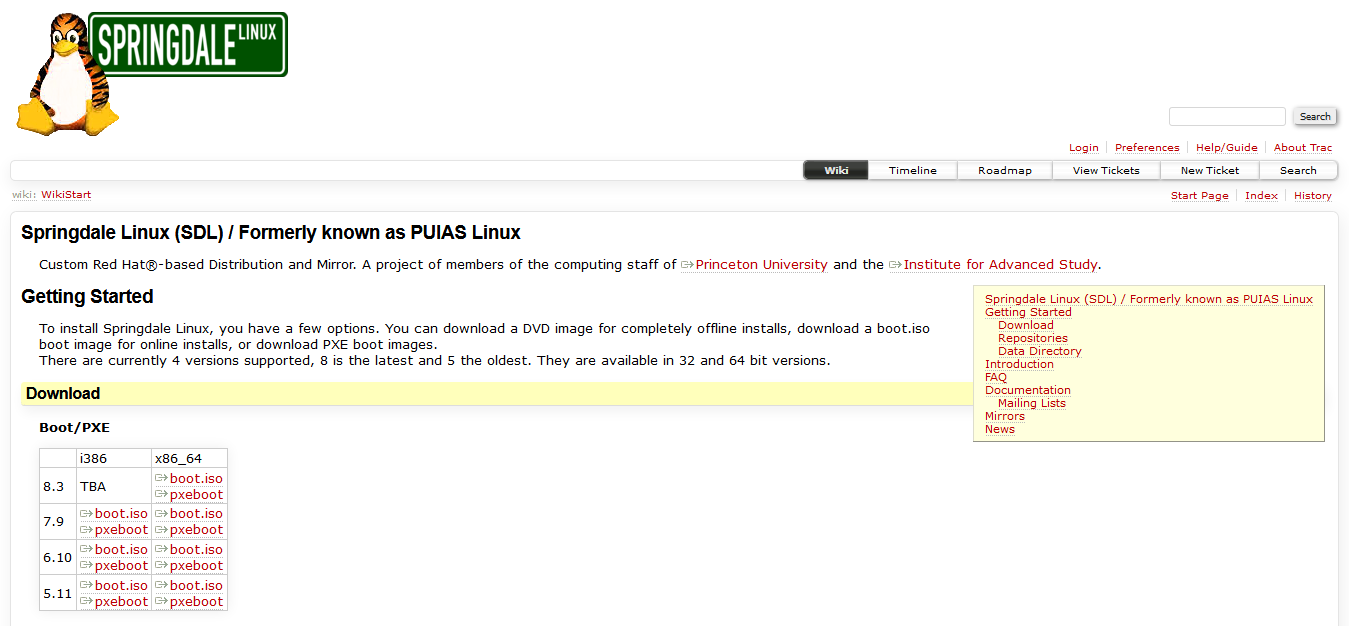Click arrow icon before Institute for Advanced Study

click(x=893, y=265)
